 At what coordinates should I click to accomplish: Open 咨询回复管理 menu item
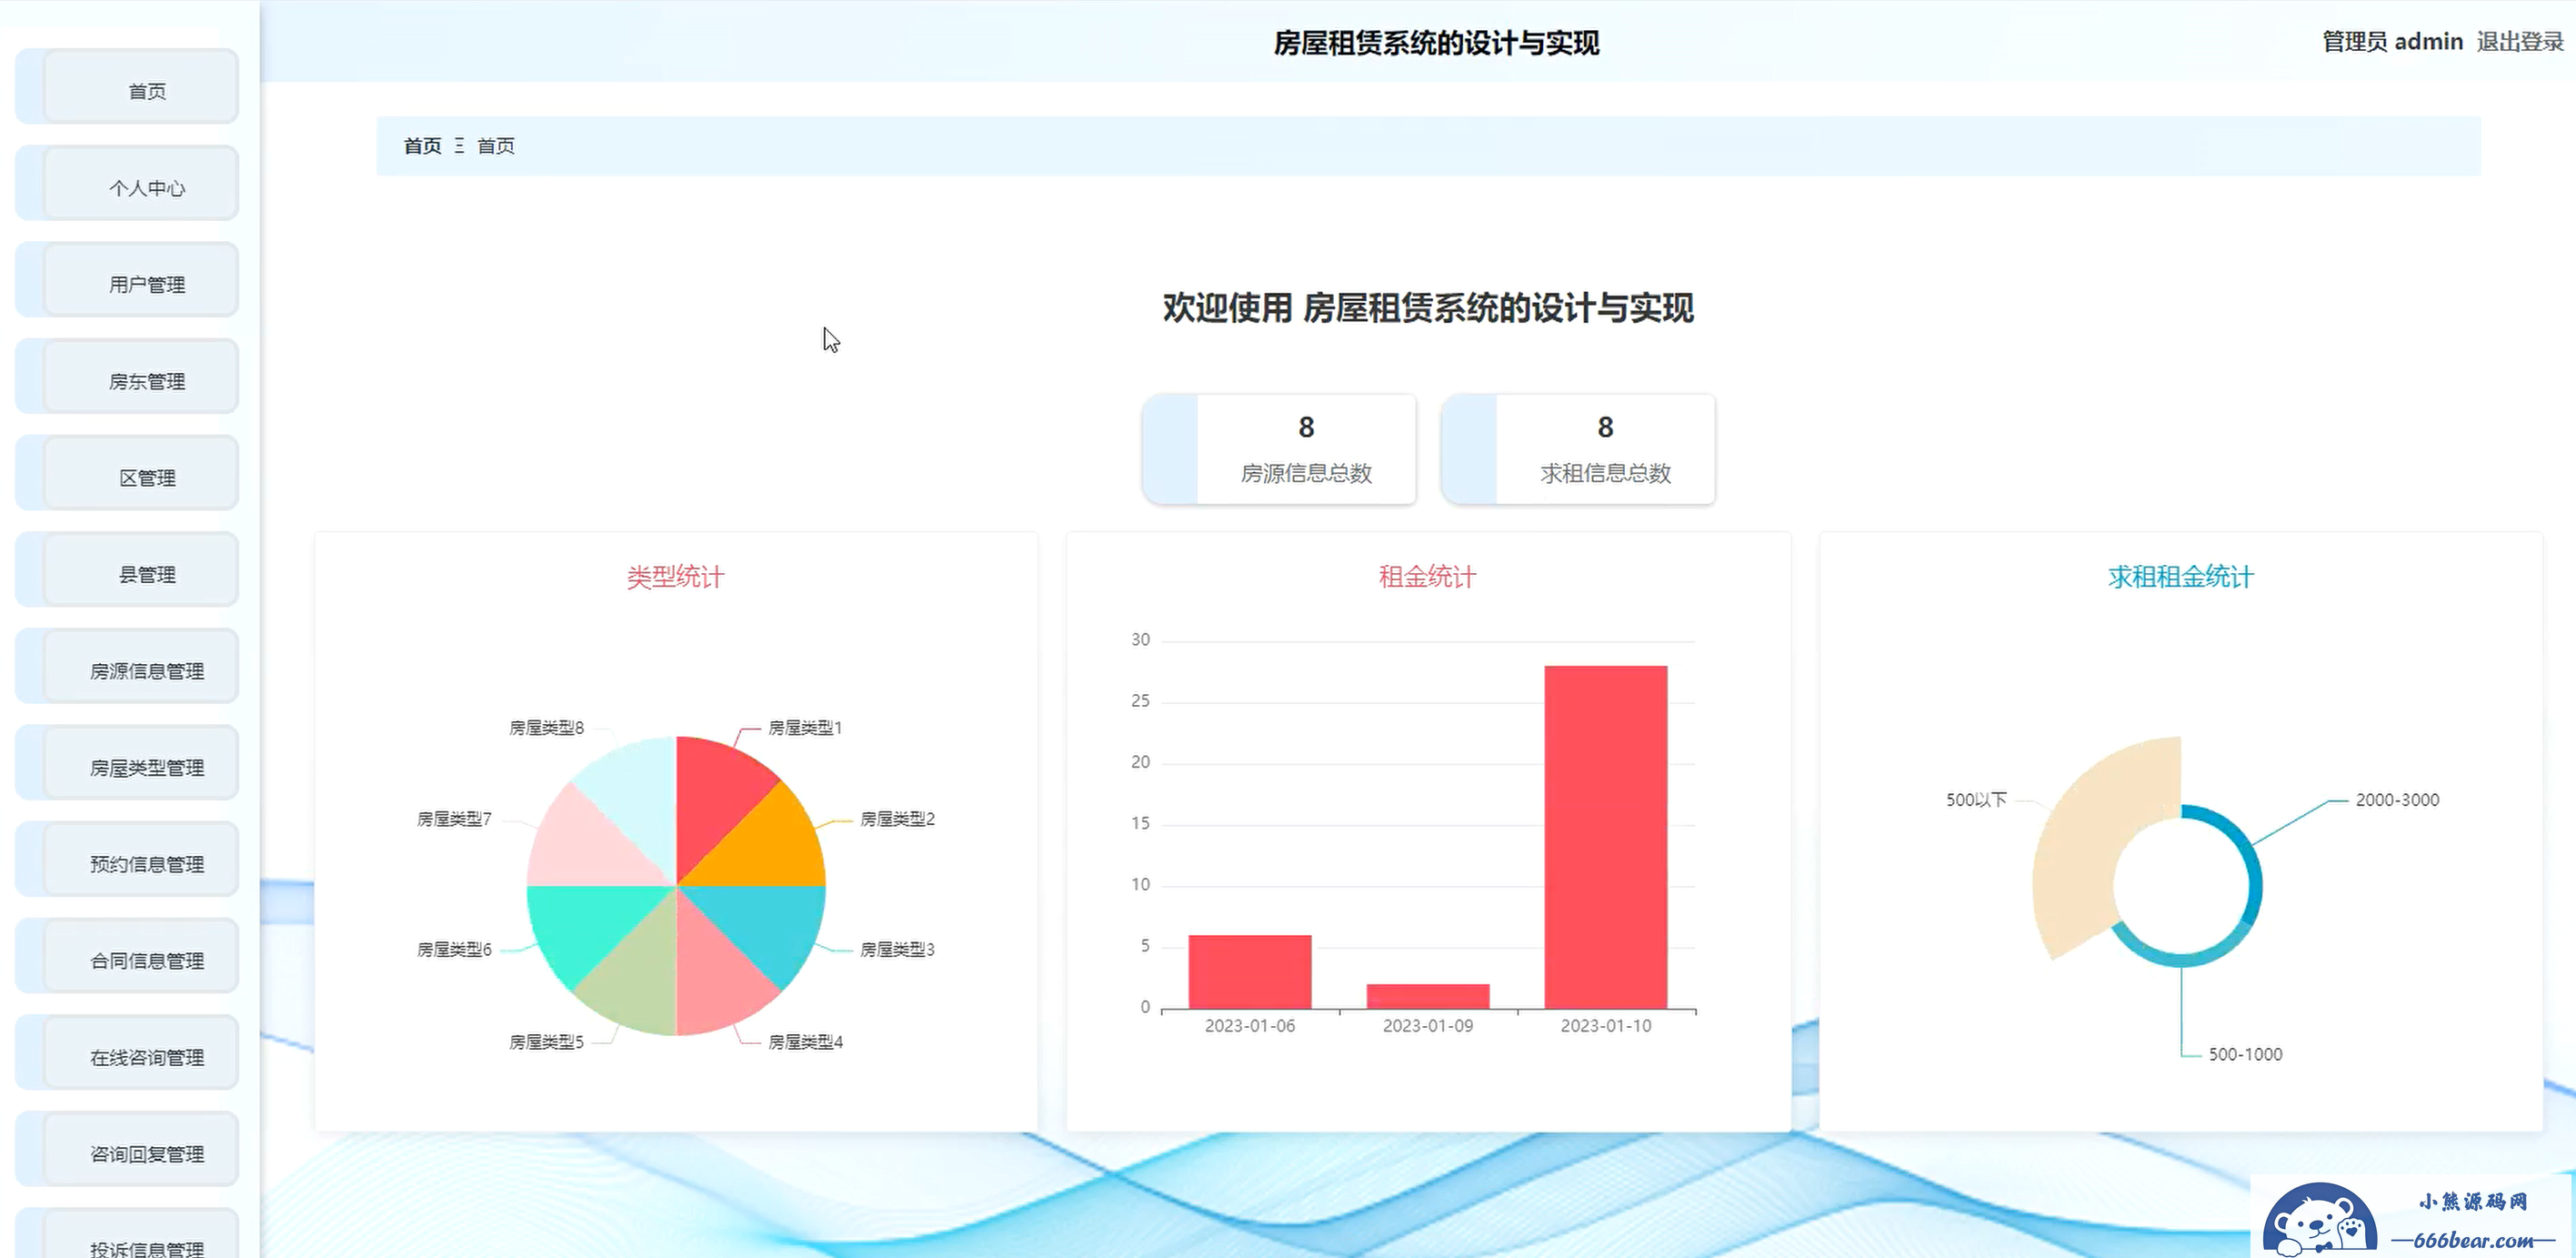point(128,1151)
